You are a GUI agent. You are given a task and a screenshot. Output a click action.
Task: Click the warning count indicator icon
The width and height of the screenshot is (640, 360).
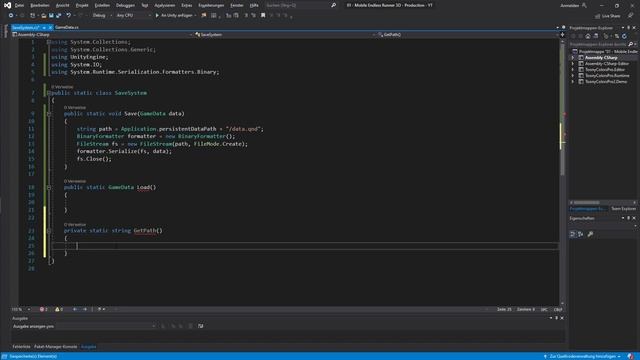coord(59,309)
